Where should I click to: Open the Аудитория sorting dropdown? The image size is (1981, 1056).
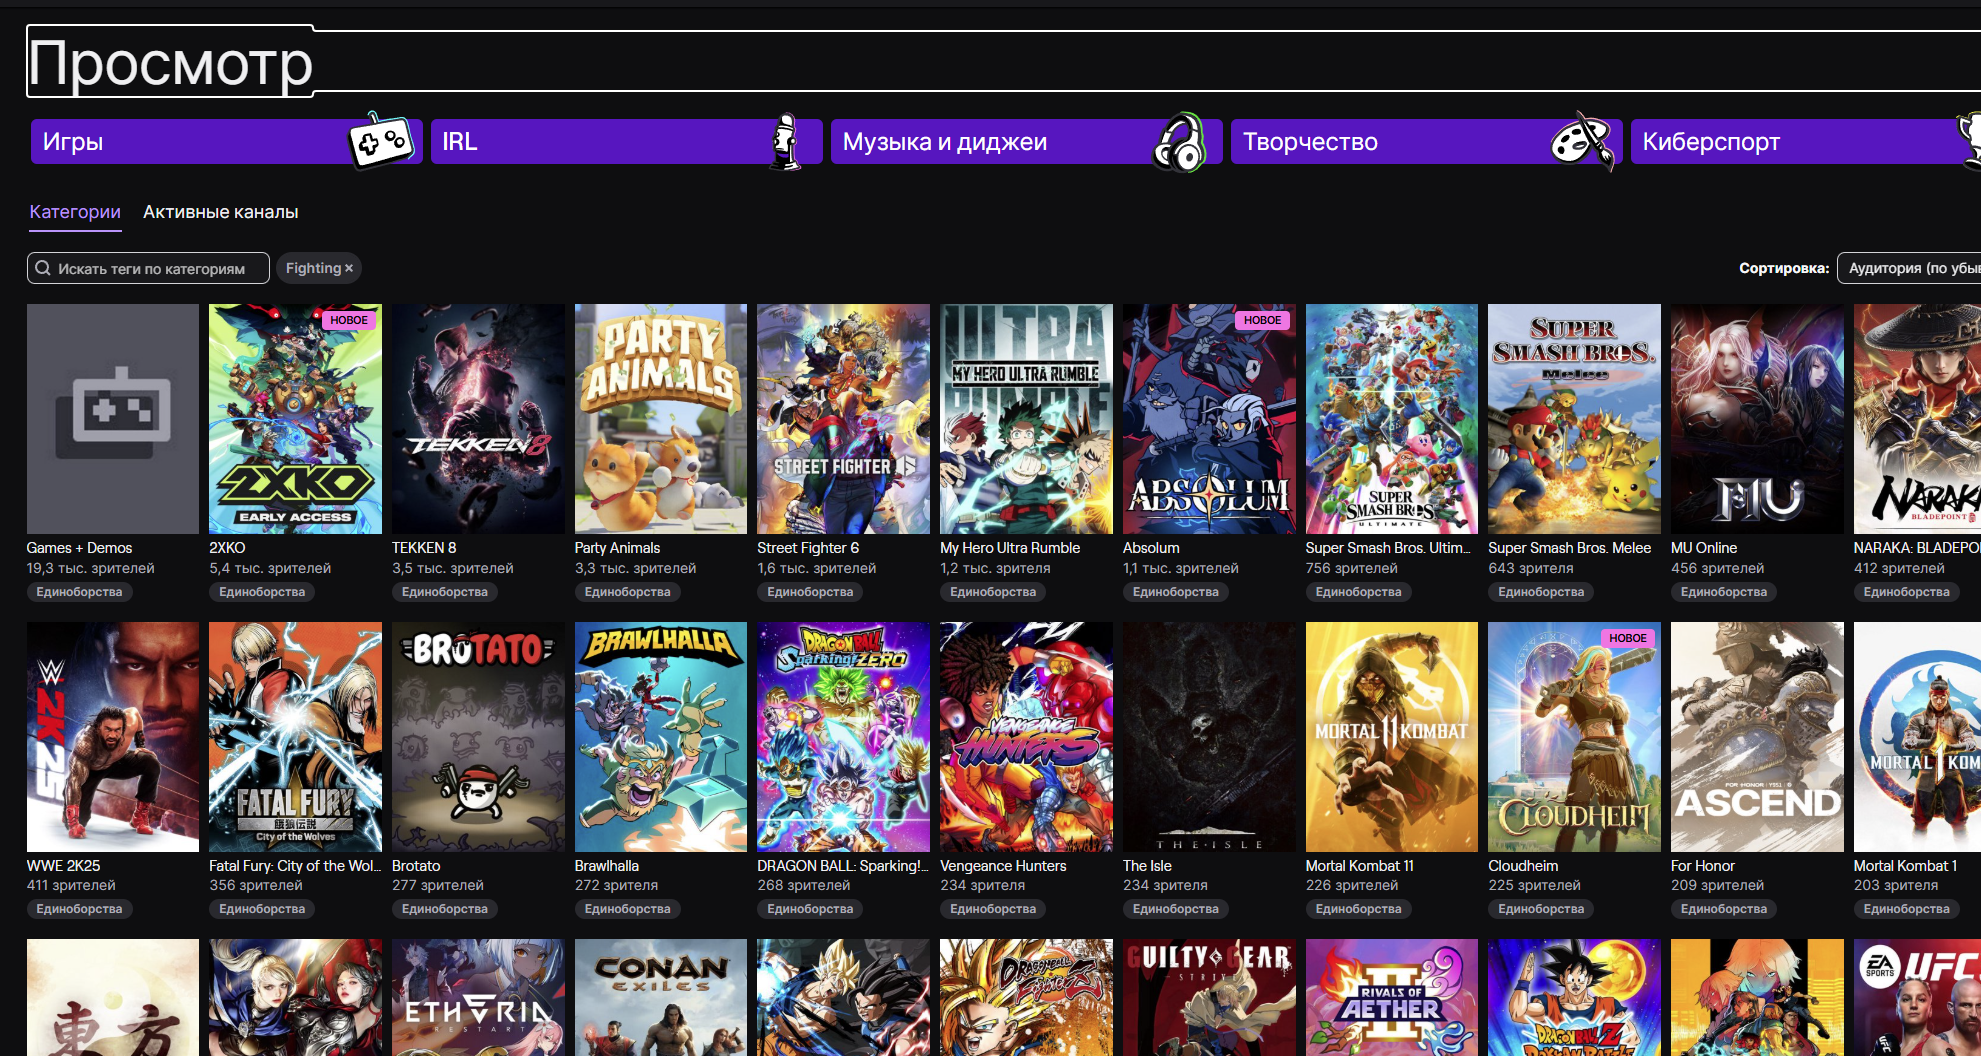[x=1909, y=268]
